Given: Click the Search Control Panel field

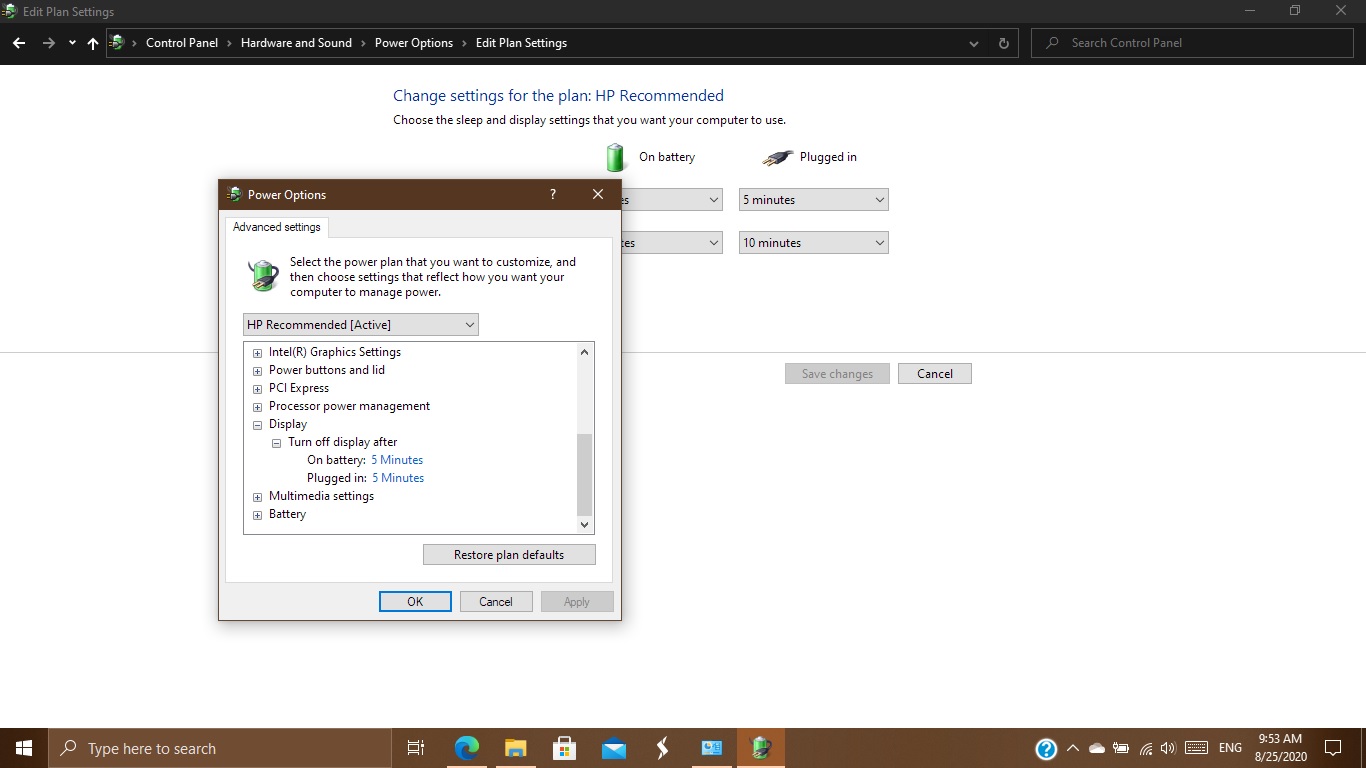Looking at the screenshot, I should (x=1191, y=43).
